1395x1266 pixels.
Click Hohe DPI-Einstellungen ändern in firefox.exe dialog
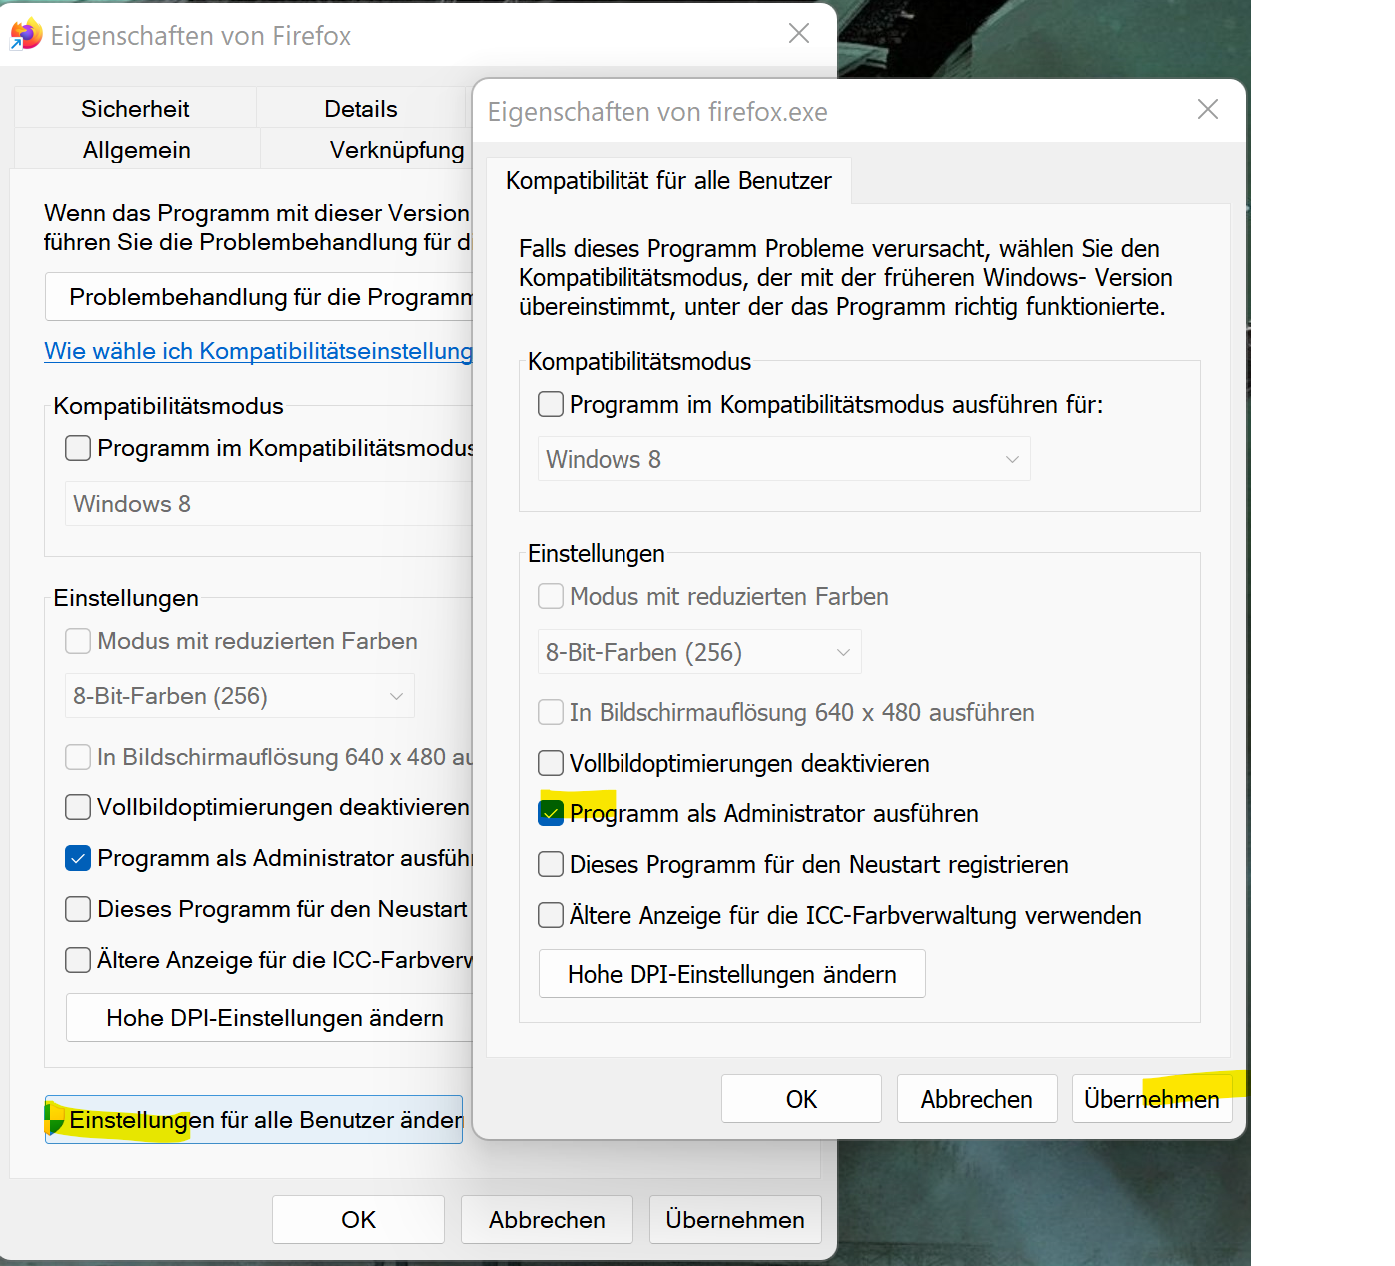click(x=732, y=974)
